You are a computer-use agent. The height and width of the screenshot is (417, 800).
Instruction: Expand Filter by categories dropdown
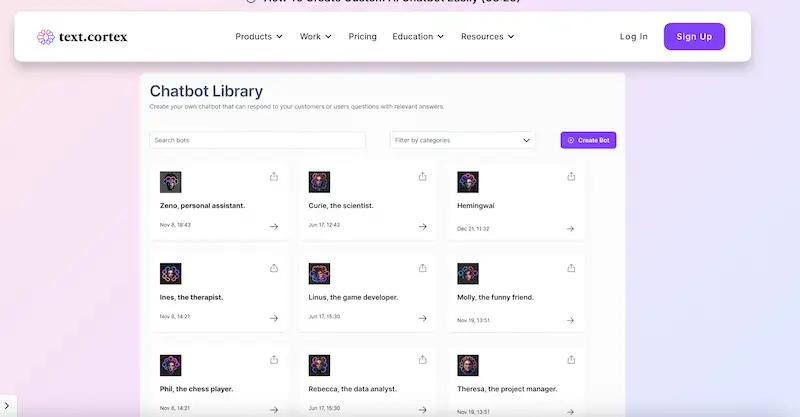click(462, 141)
